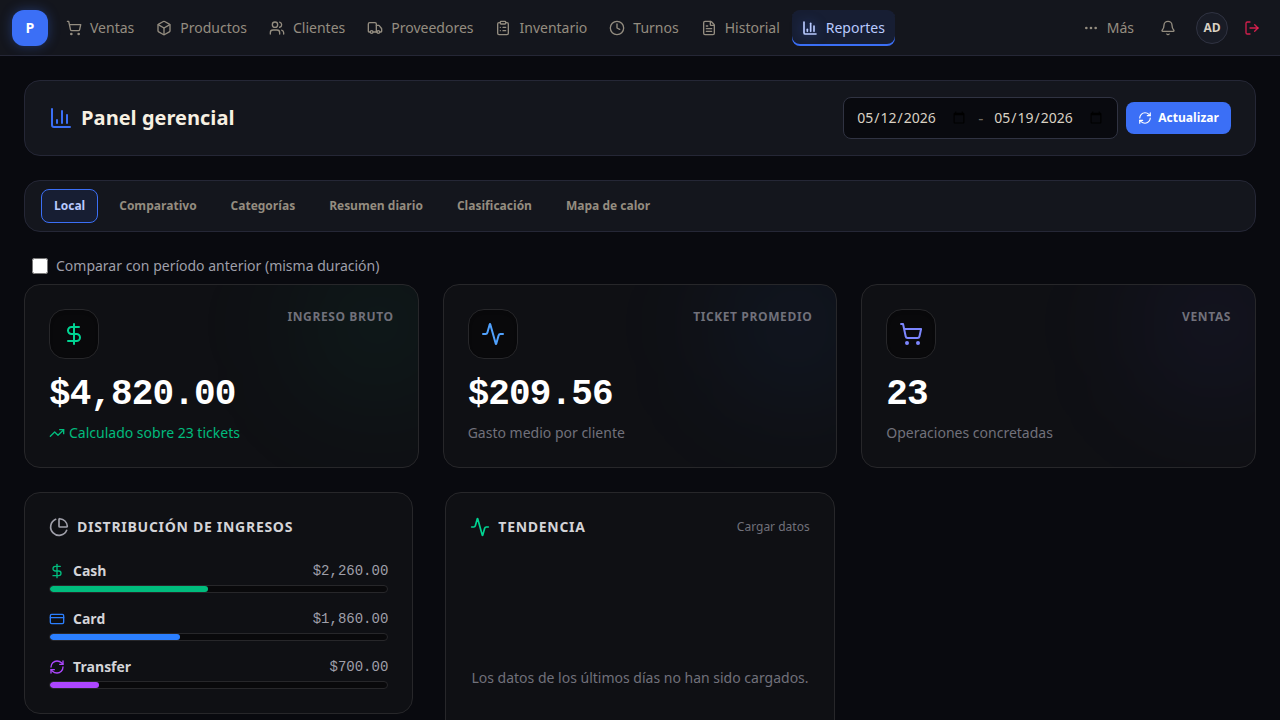Click the Clientes people icon
This screenshot has width=1280, height=720.
(277, 28)
